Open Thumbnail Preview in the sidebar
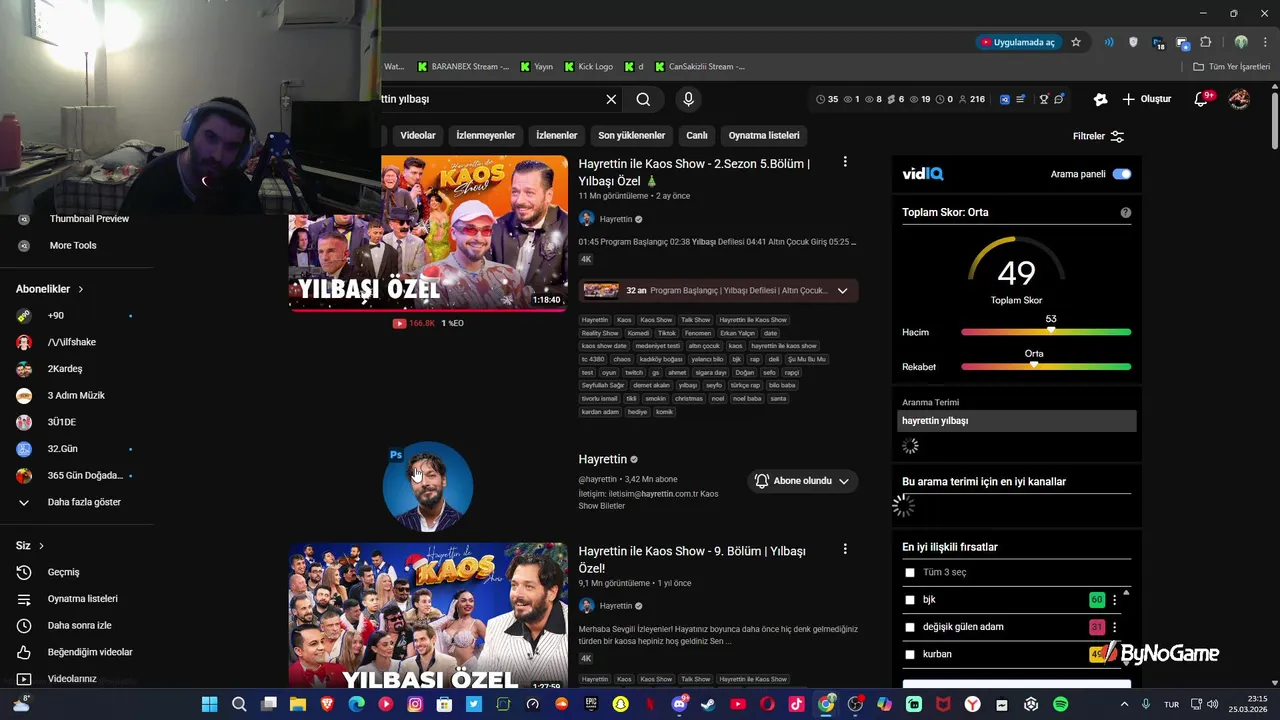The image size is (1280, 720). [x=89, y=219]
